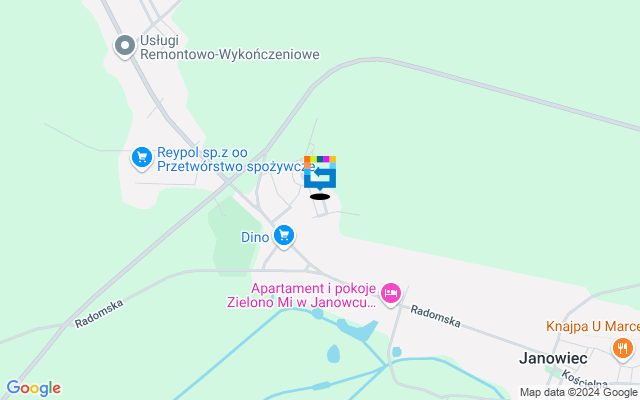Click the gray Usługi Remontowo-Wykończeniowe location pin
Viewport: 640px width, 400px height.
tap(125, 46)
